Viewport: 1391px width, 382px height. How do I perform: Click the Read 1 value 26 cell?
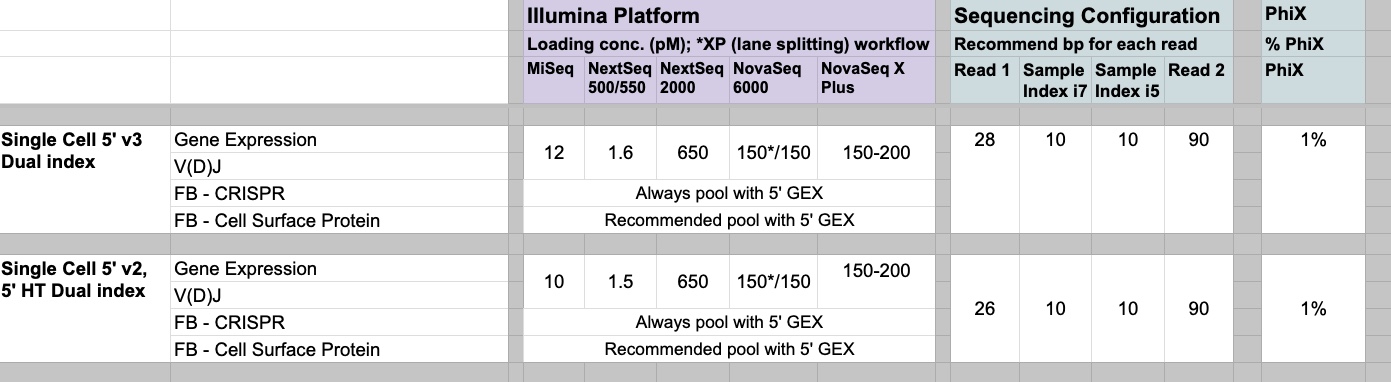coord(985,309)
